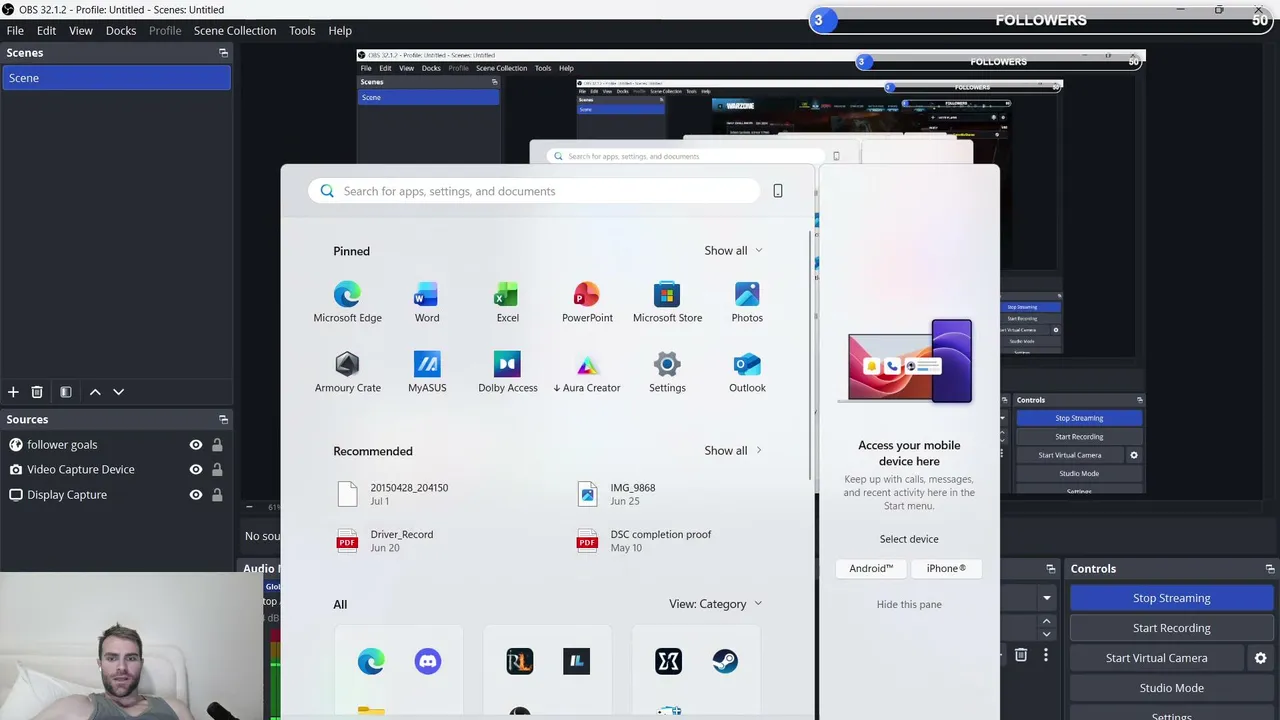
Task: Select the follower goals source row
Action: pyautogui.click(x=116, y=445)
